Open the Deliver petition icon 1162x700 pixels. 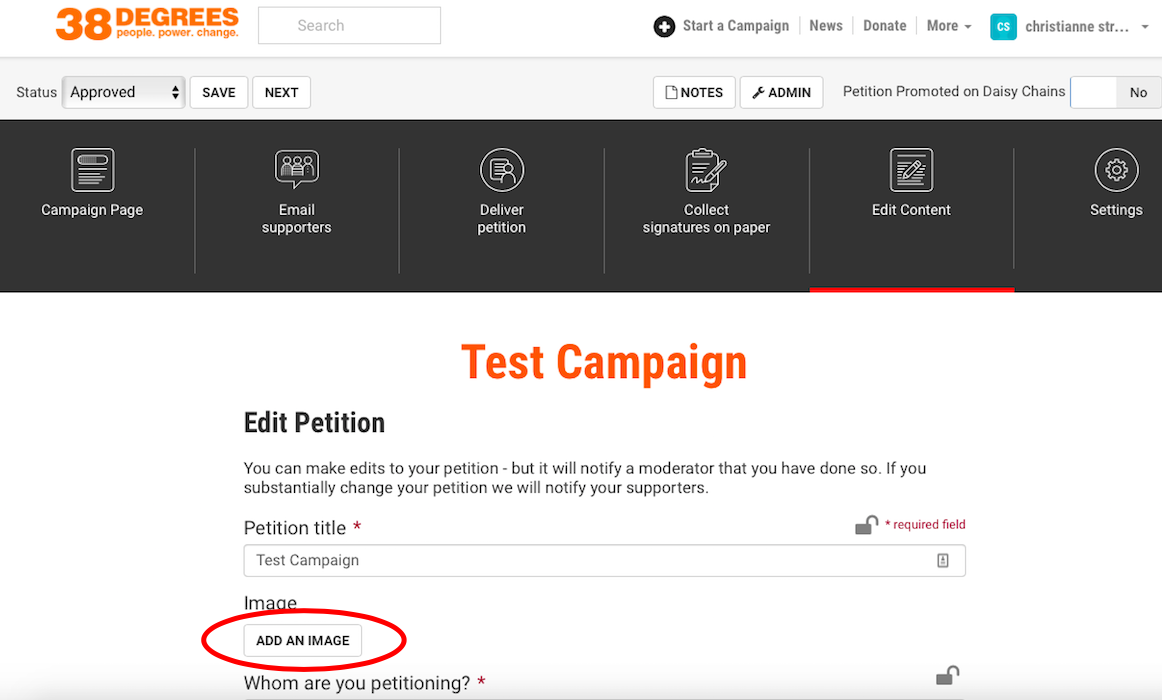(x=501, y=170)
